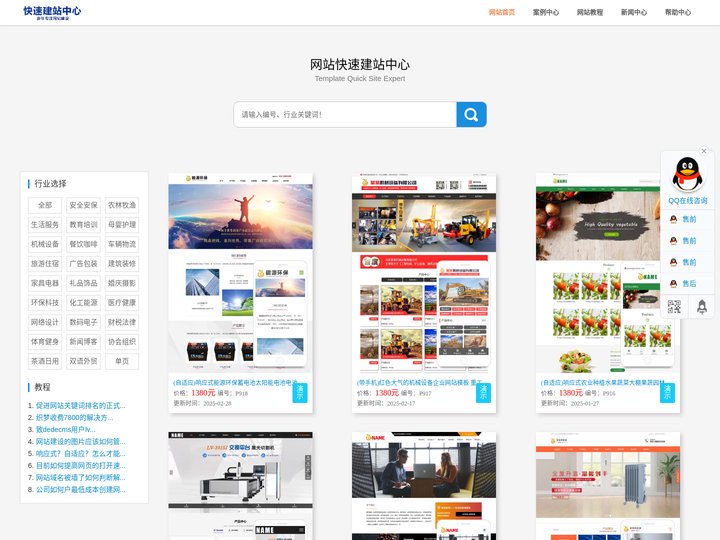Image resolution: width=720 pixels, height=540 pixels.
Task: Select the 全部 industry filter
Action: (x=45, y=205)
